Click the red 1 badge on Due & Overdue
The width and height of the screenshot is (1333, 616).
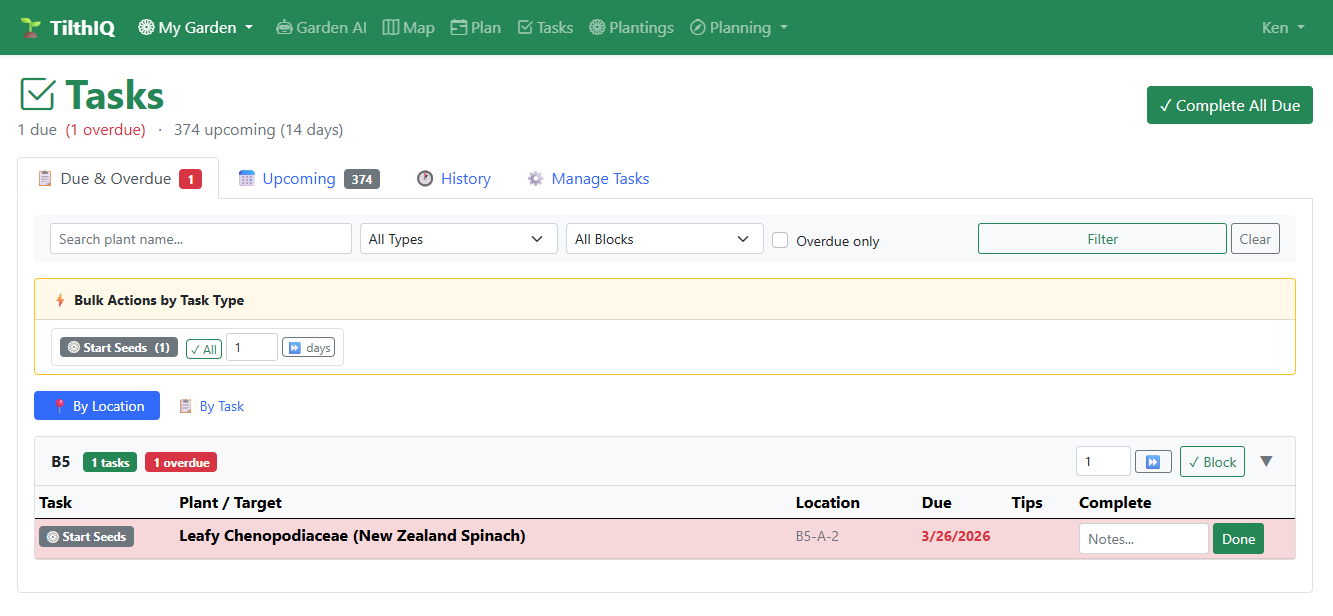(x=191, y=179)
